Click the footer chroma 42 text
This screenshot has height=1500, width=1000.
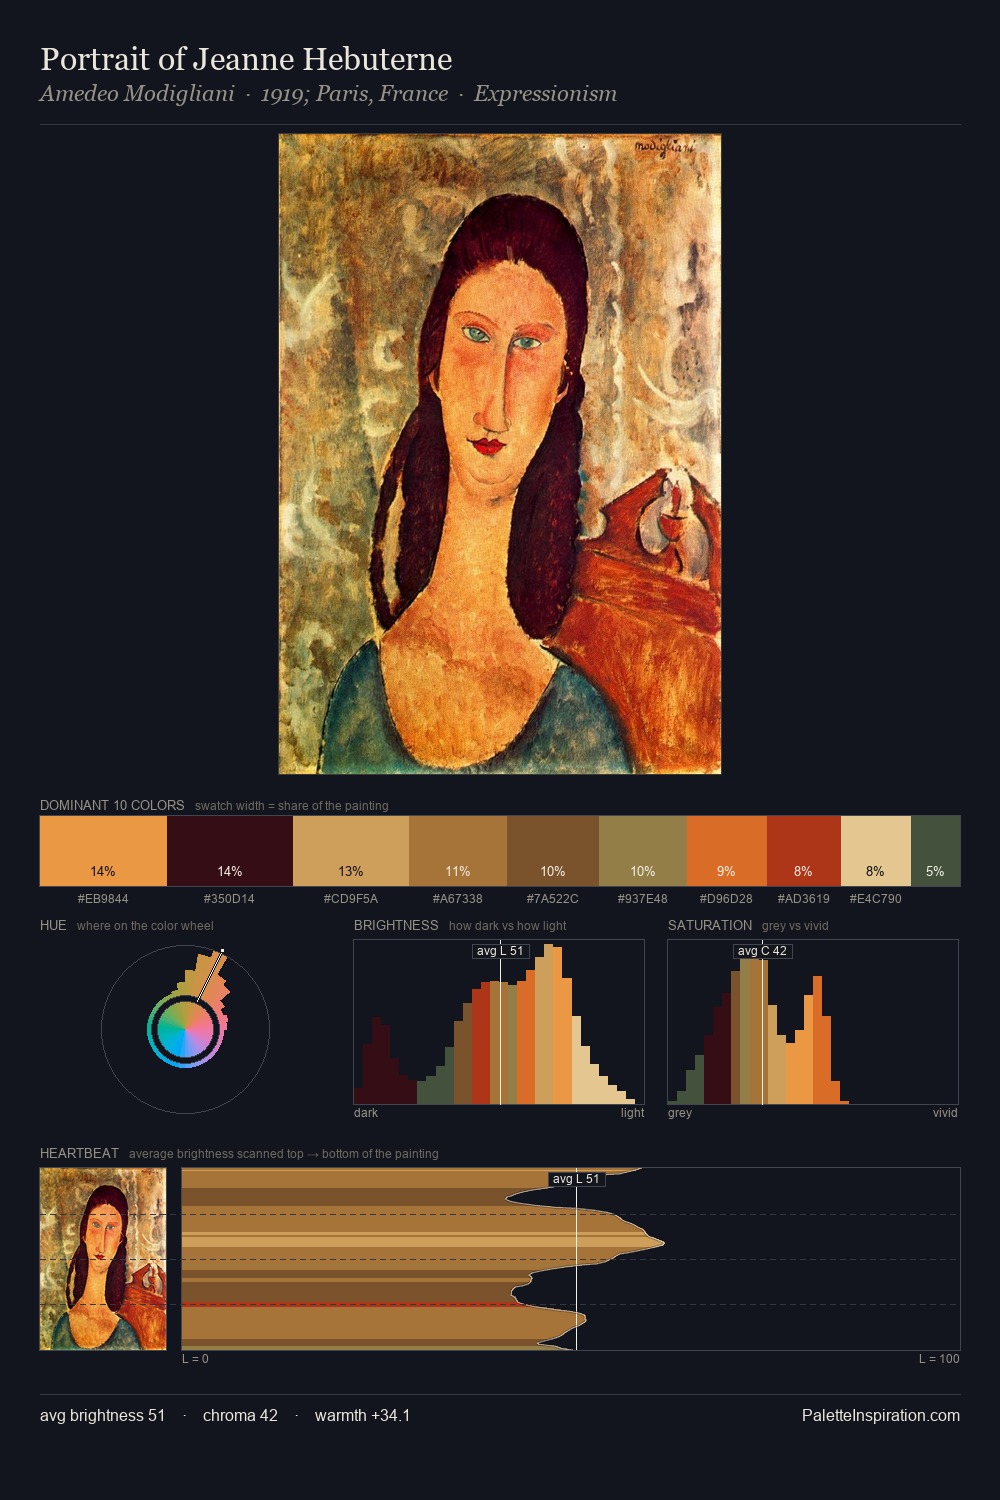click(x=240, y=1415)
